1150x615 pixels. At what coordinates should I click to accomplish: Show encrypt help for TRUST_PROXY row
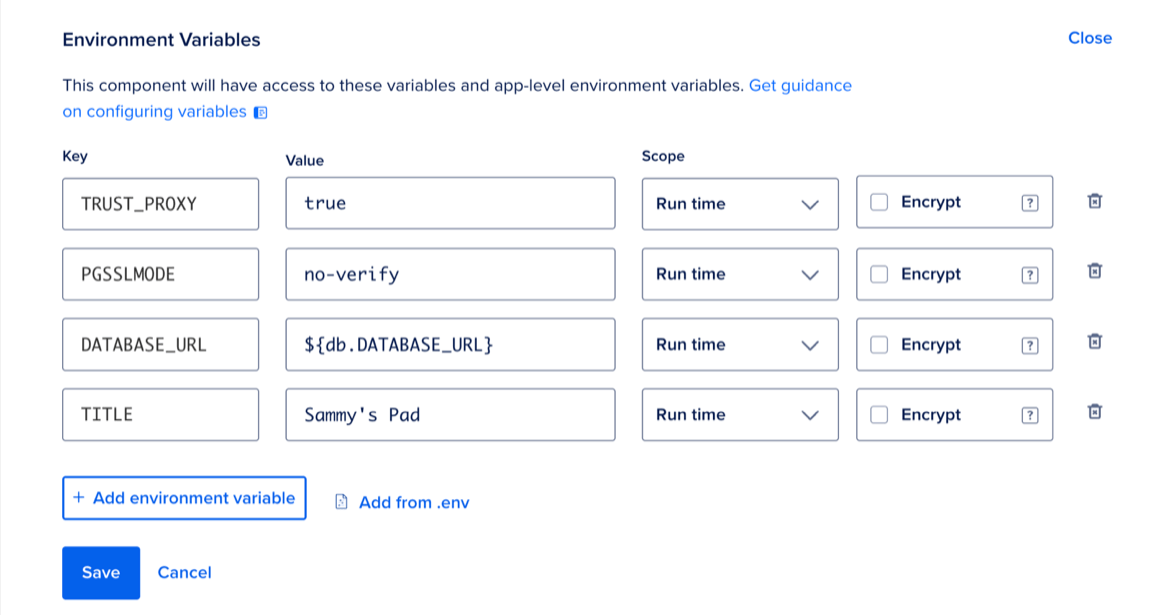point(1029,203)
